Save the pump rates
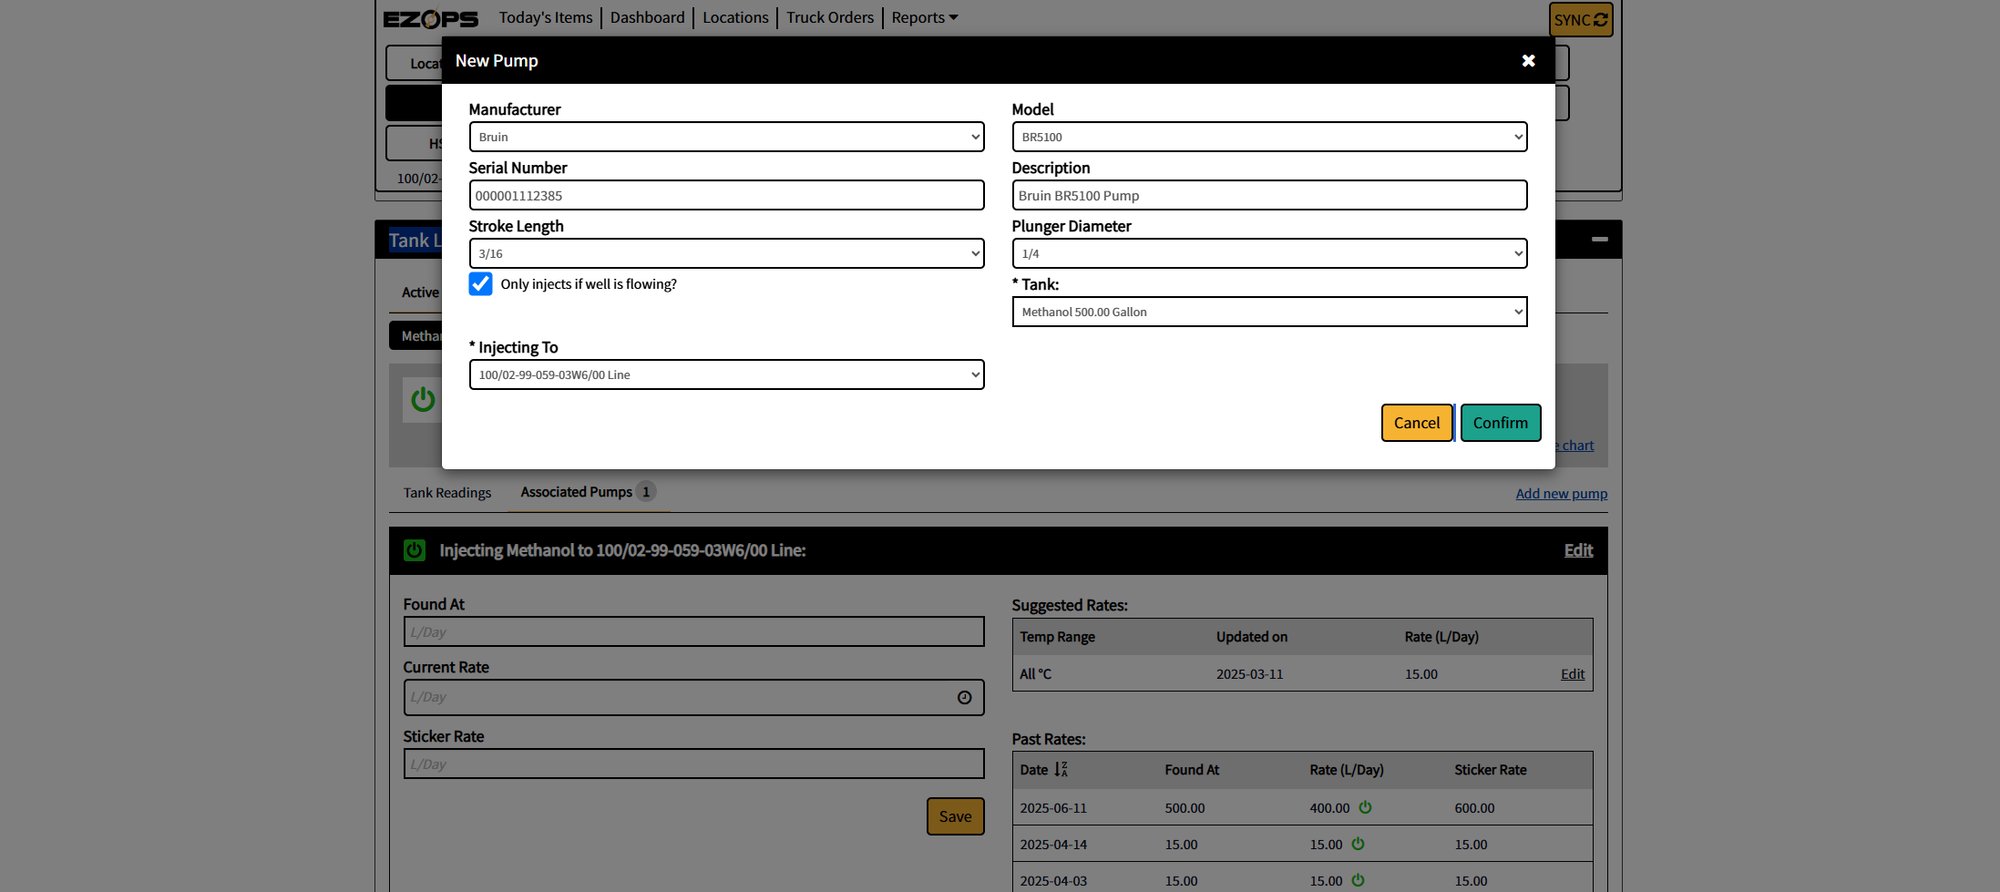Viewport: 2000px width, 892px height. [955, 816]
